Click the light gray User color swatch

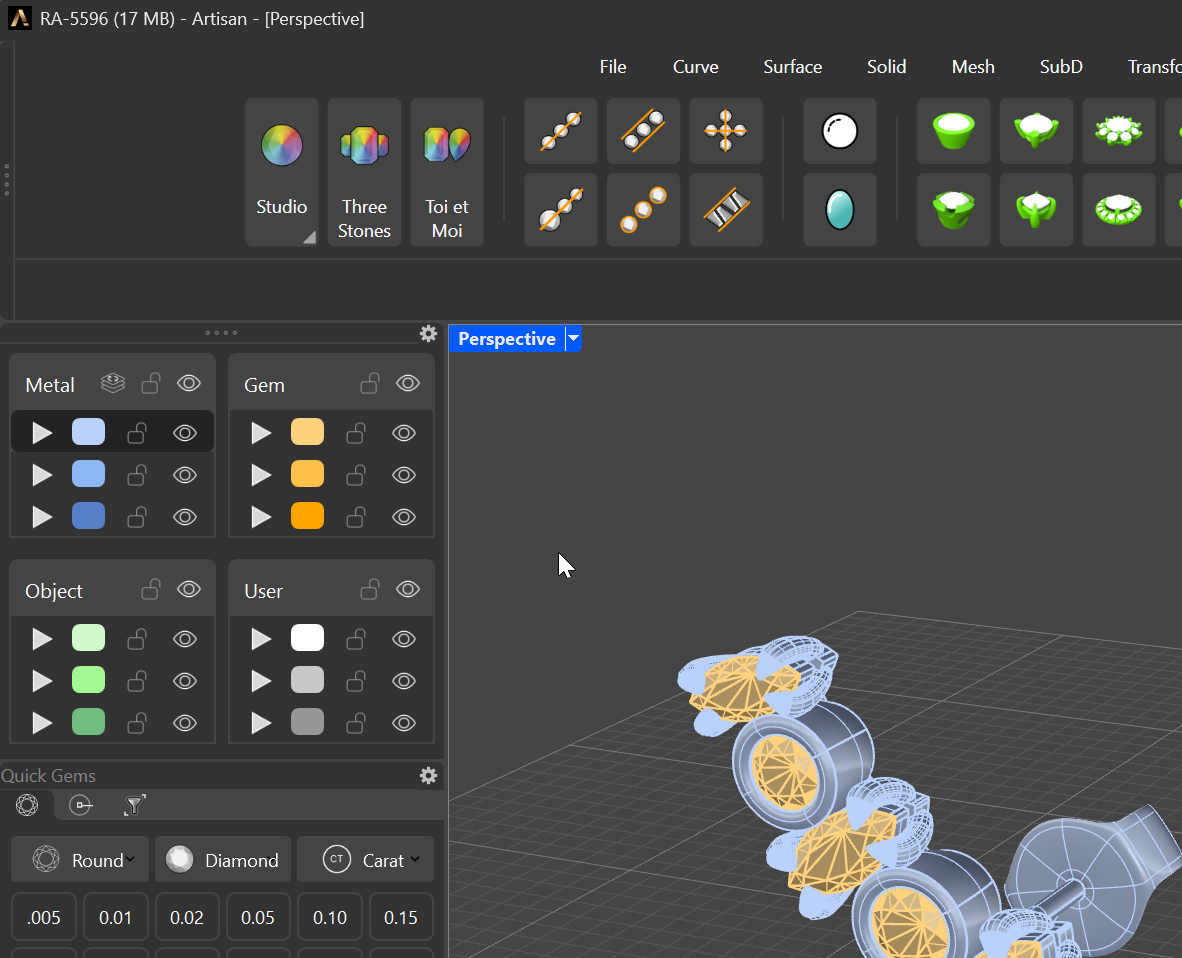coord(307,680)
